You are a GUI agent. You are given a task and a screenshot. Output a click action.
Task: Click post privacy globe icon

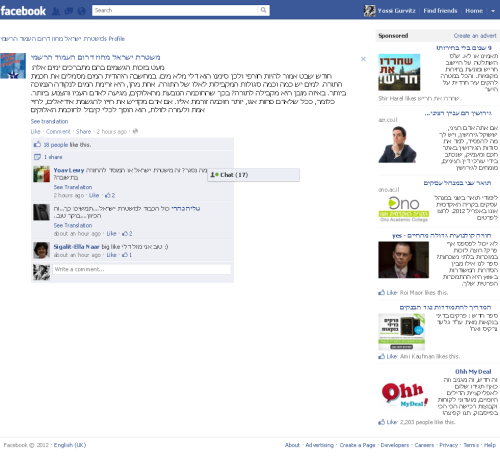point(135,131)
